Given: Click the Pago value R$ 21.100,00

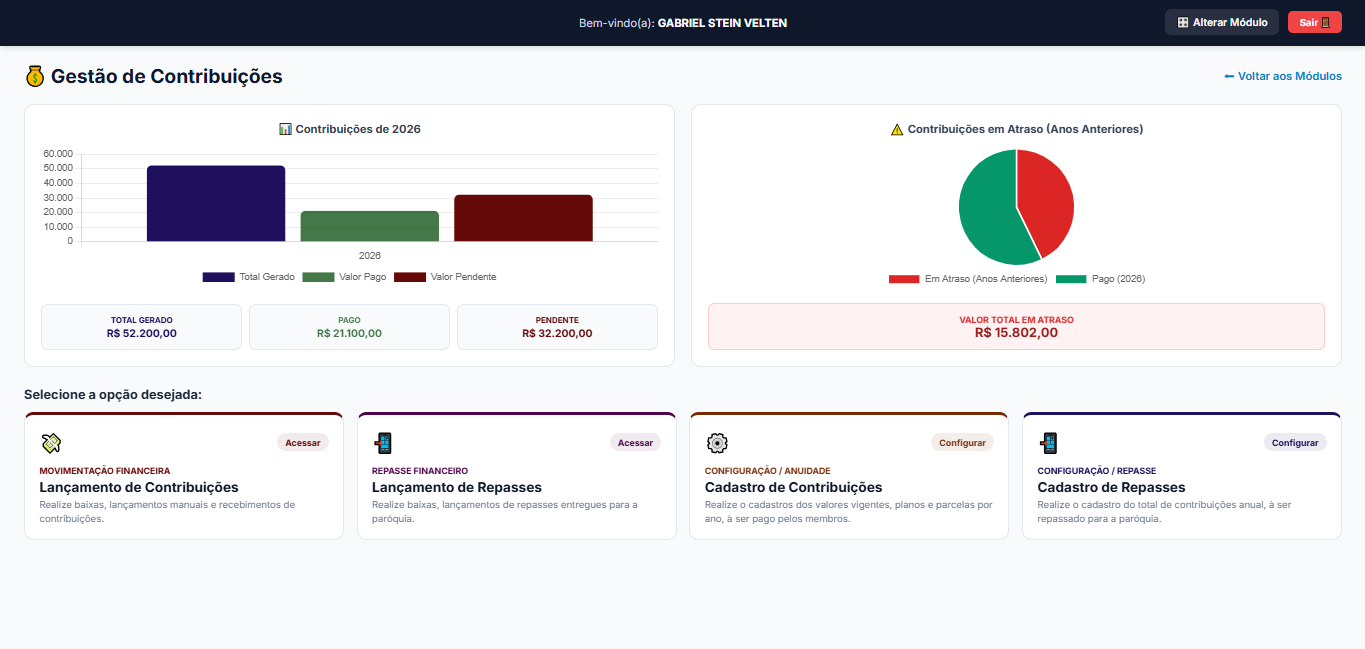Looking at the screenshot, I should 349,333.
